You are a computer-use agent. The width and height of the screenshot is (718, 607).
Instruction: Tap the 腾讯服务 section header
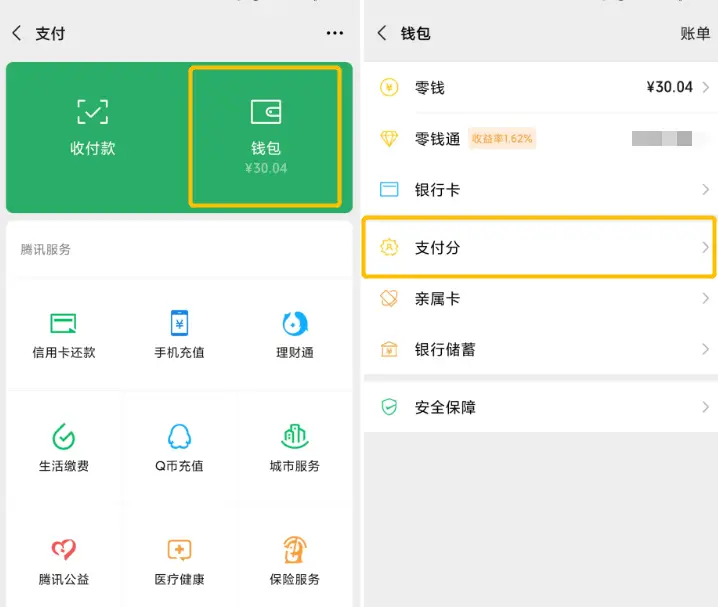click(x=45, y=249)
